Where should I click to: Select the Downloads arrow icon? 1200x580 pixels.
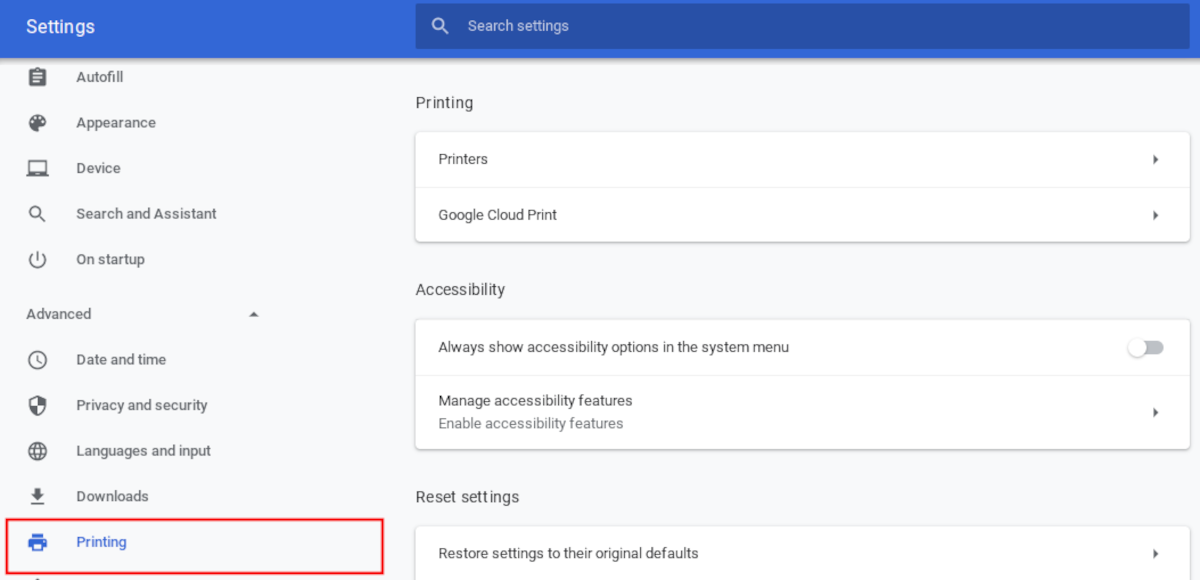[x=37, y=496]
